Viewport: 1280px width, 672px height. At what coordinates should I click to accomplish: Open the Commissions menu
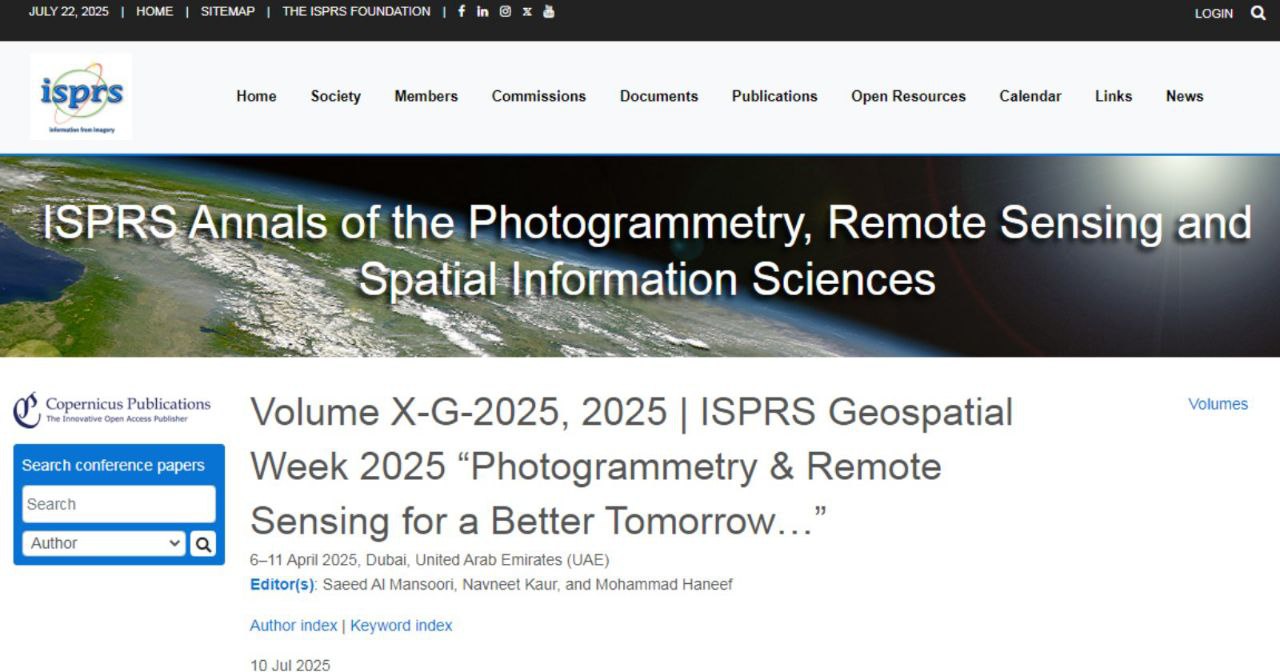tap(539, 96)
